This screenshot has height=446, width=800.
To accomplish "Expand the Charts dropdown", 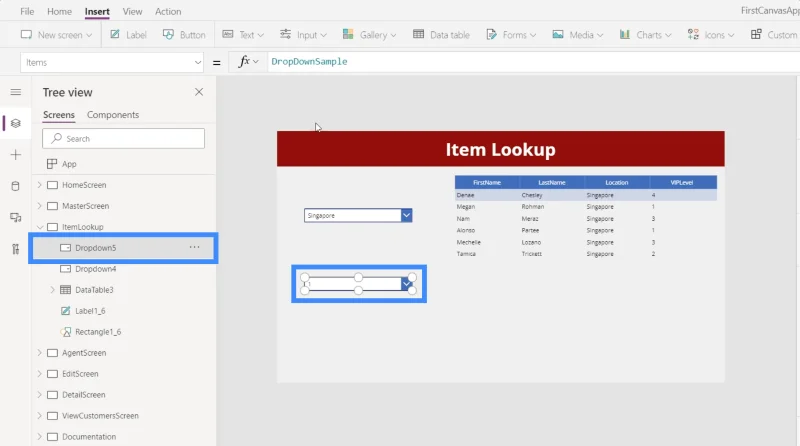I will (x=645, y=35).
